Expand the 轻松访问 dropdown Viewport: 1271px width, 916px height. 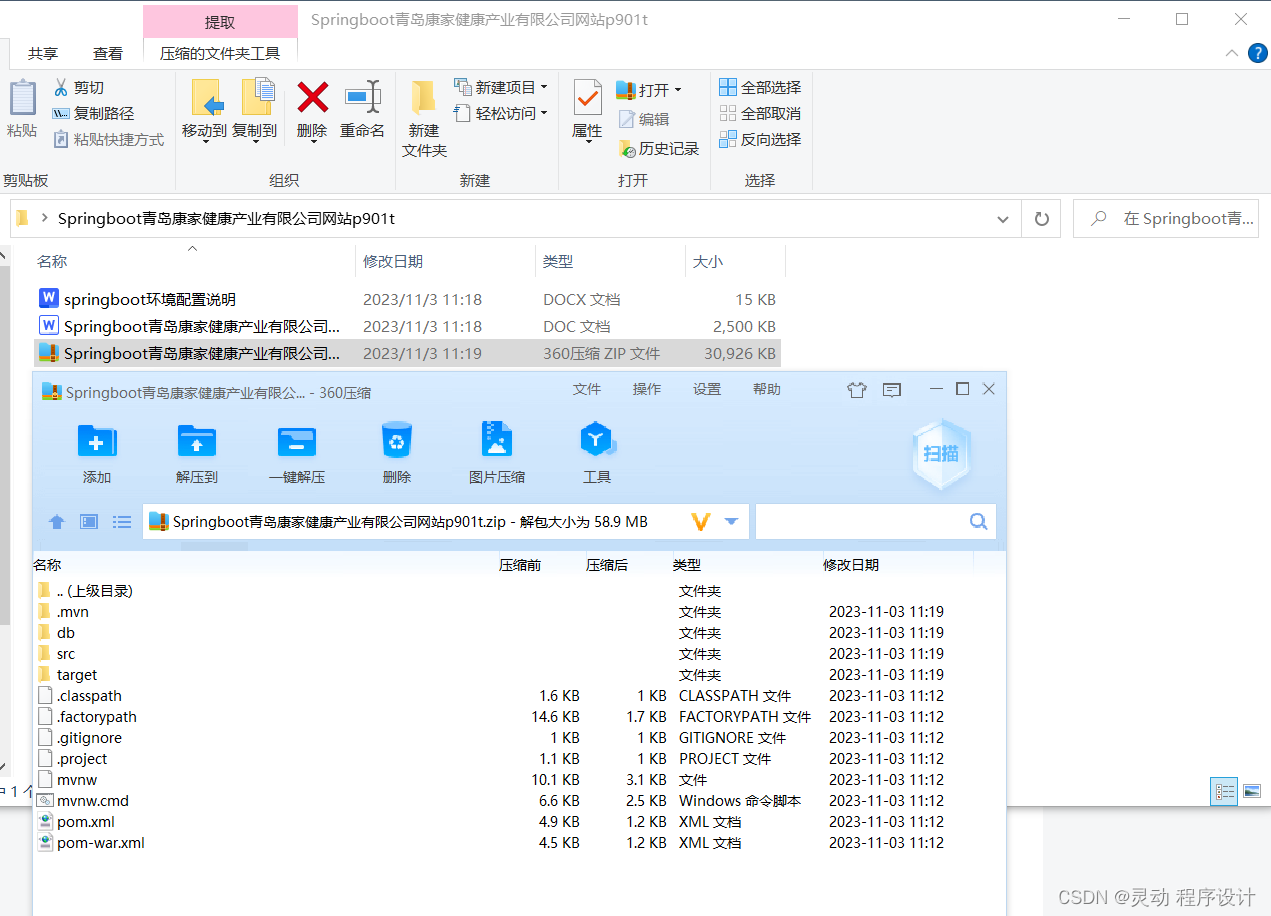[544, 114]
